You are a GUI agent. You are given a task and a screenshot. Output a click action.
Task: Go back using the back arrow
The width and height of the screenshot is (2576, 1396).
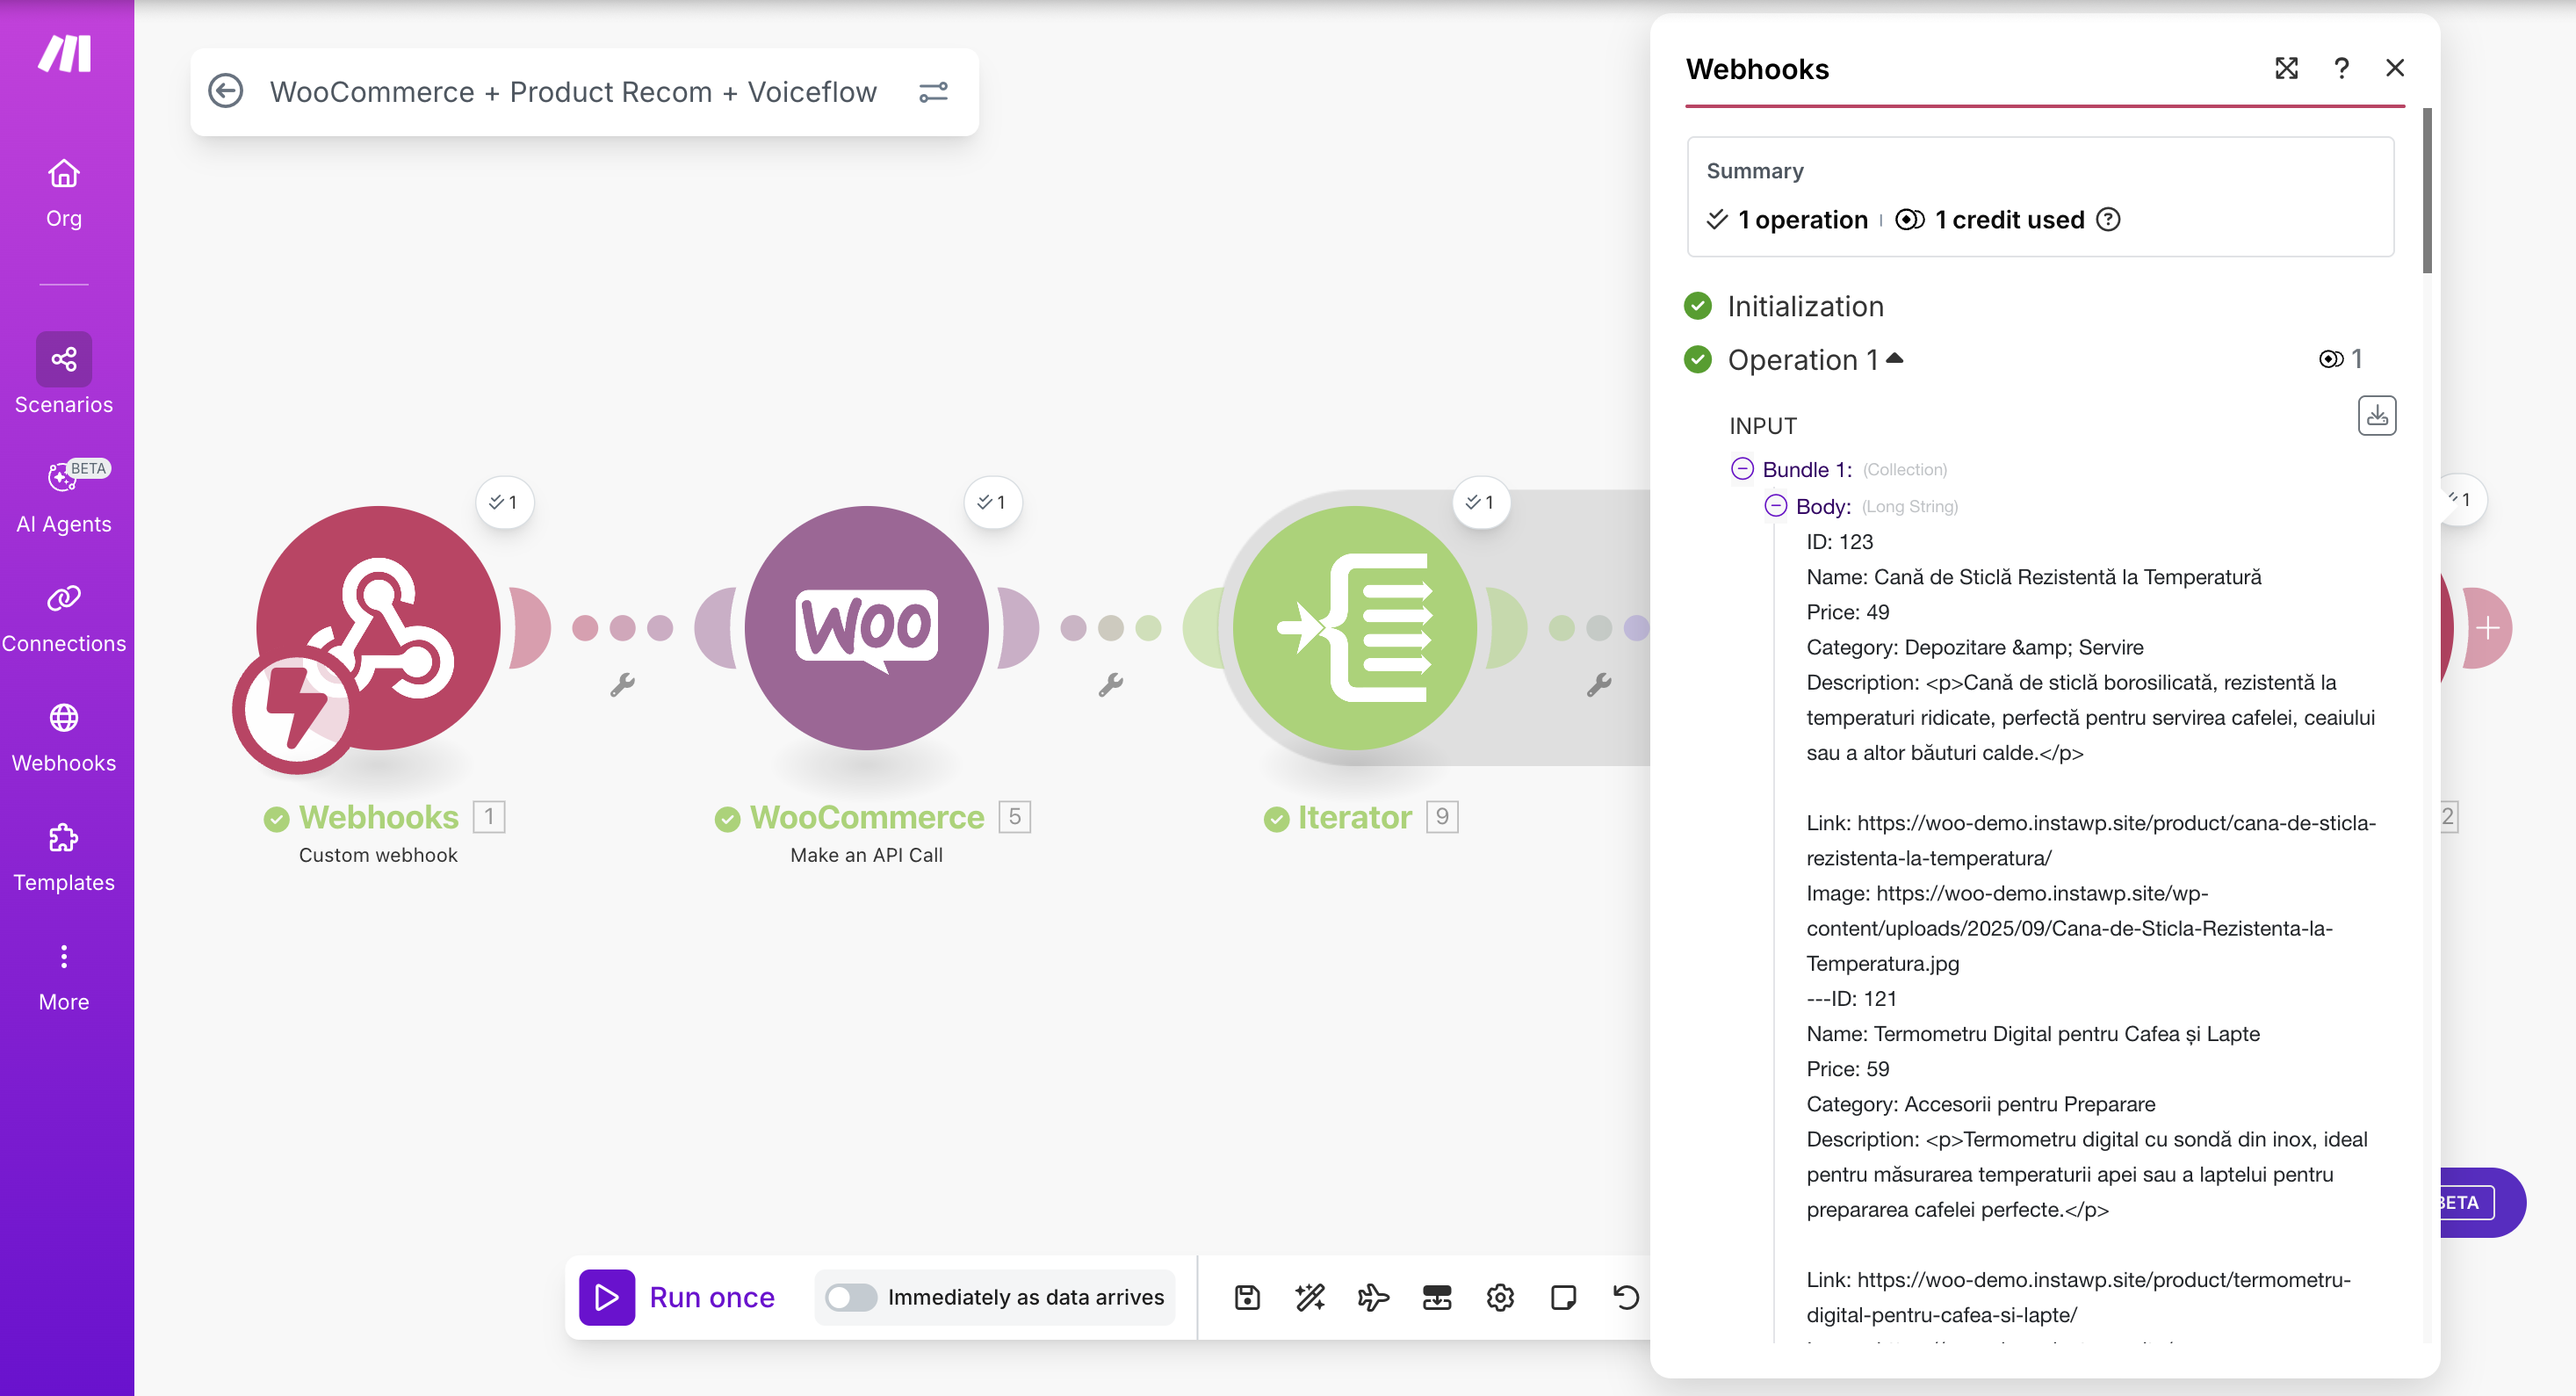(226, 92)
